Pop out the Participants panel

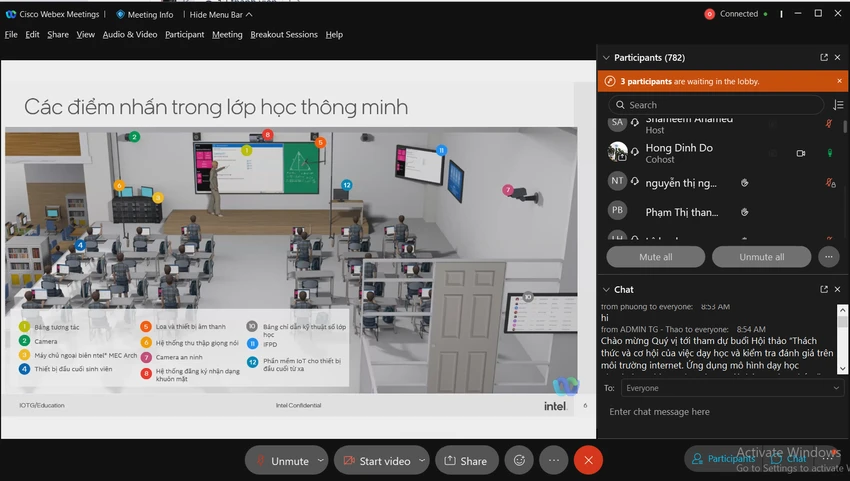pos(824,57)
